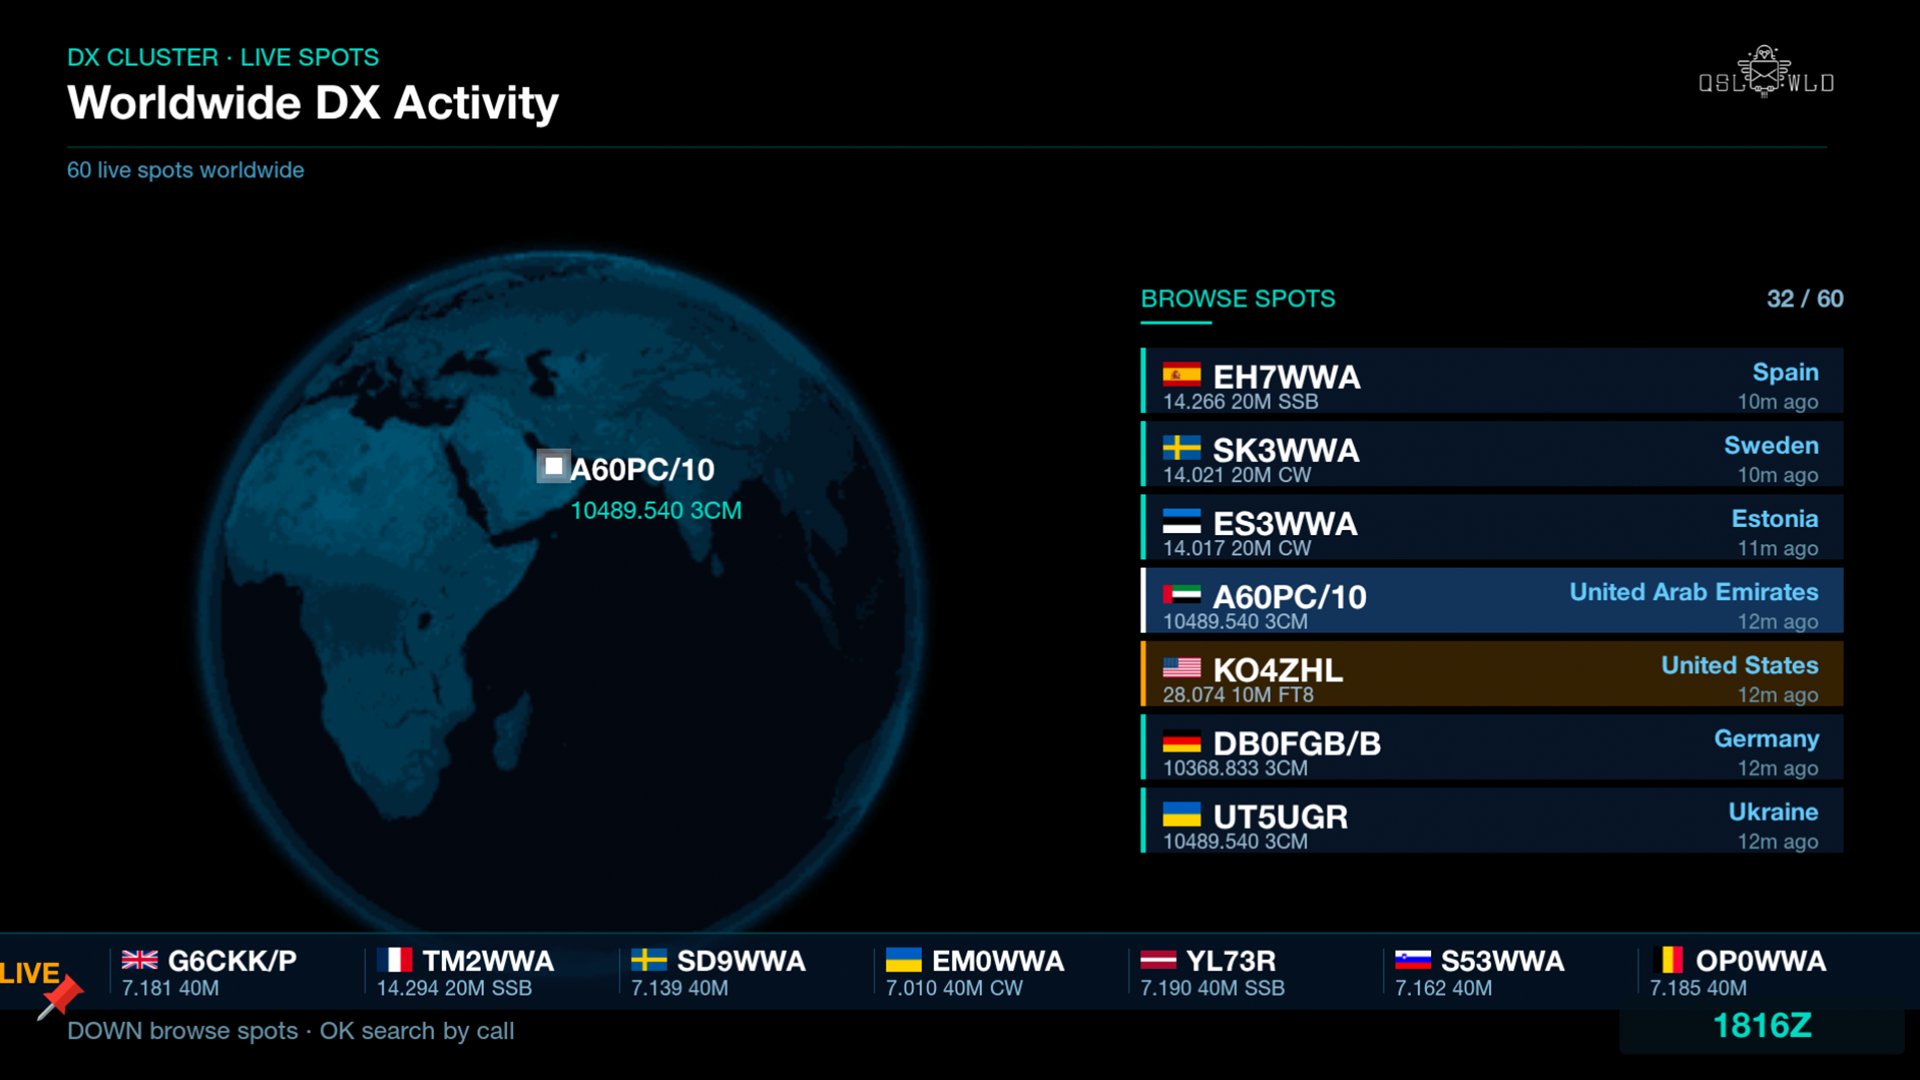The height and width of the screenshot is (1080, 1920).
Task: Click the UK flag beside G6CKK/P in ticker
Action: pos(140,960)
